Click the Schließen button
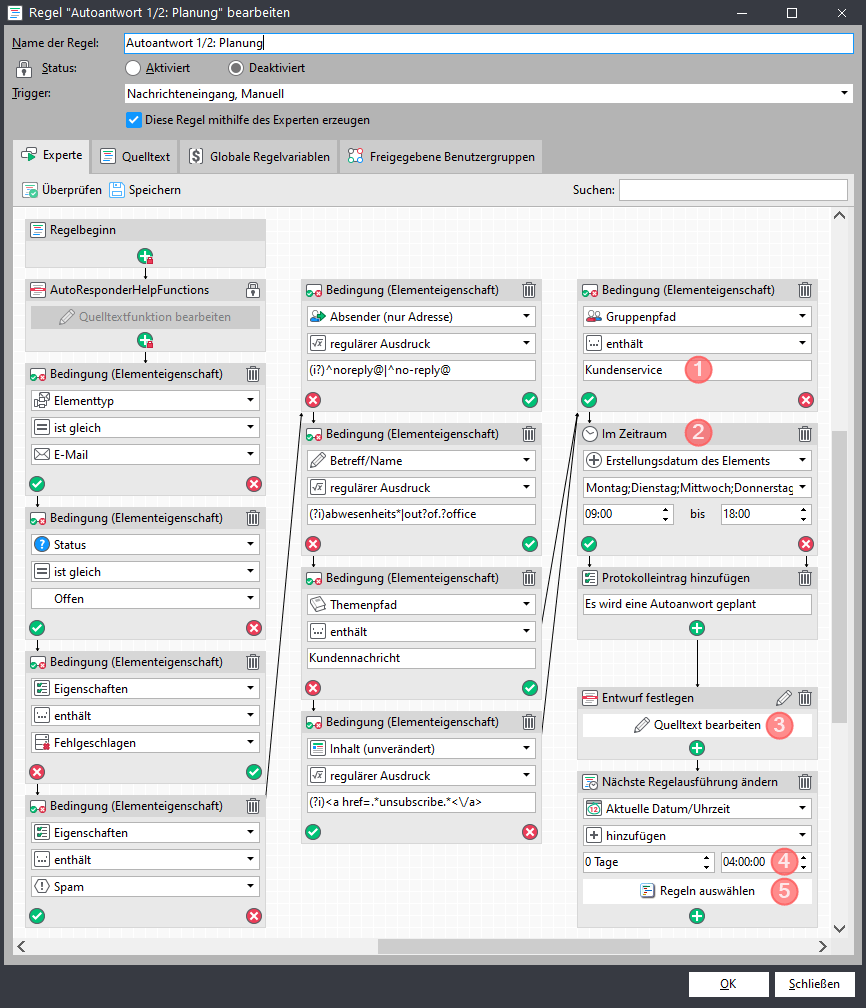This screenshot has width=866, height=1008. click(x=814, y=984)
